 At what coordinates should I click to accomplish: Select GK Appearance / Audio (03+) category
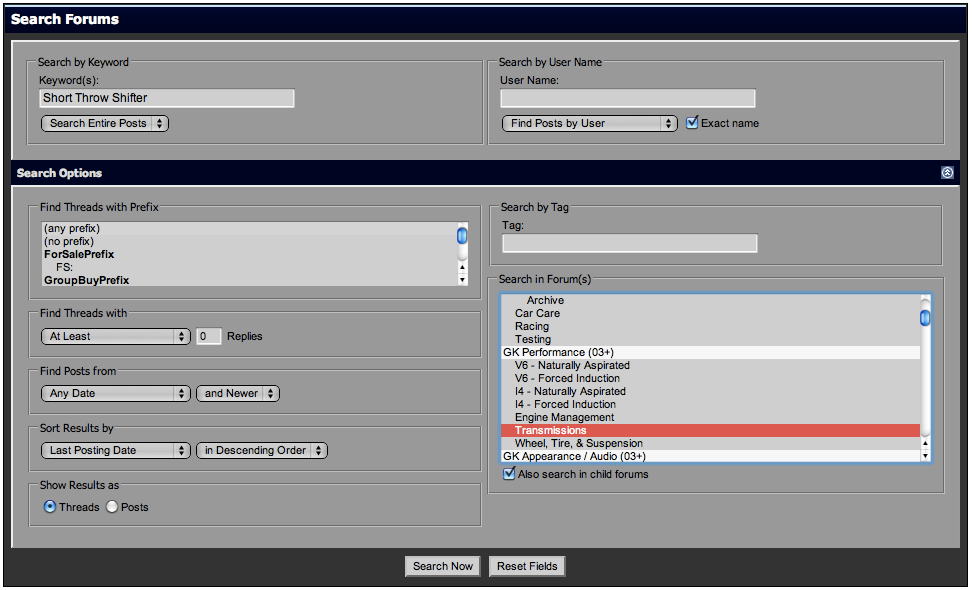tap(710, 456)
